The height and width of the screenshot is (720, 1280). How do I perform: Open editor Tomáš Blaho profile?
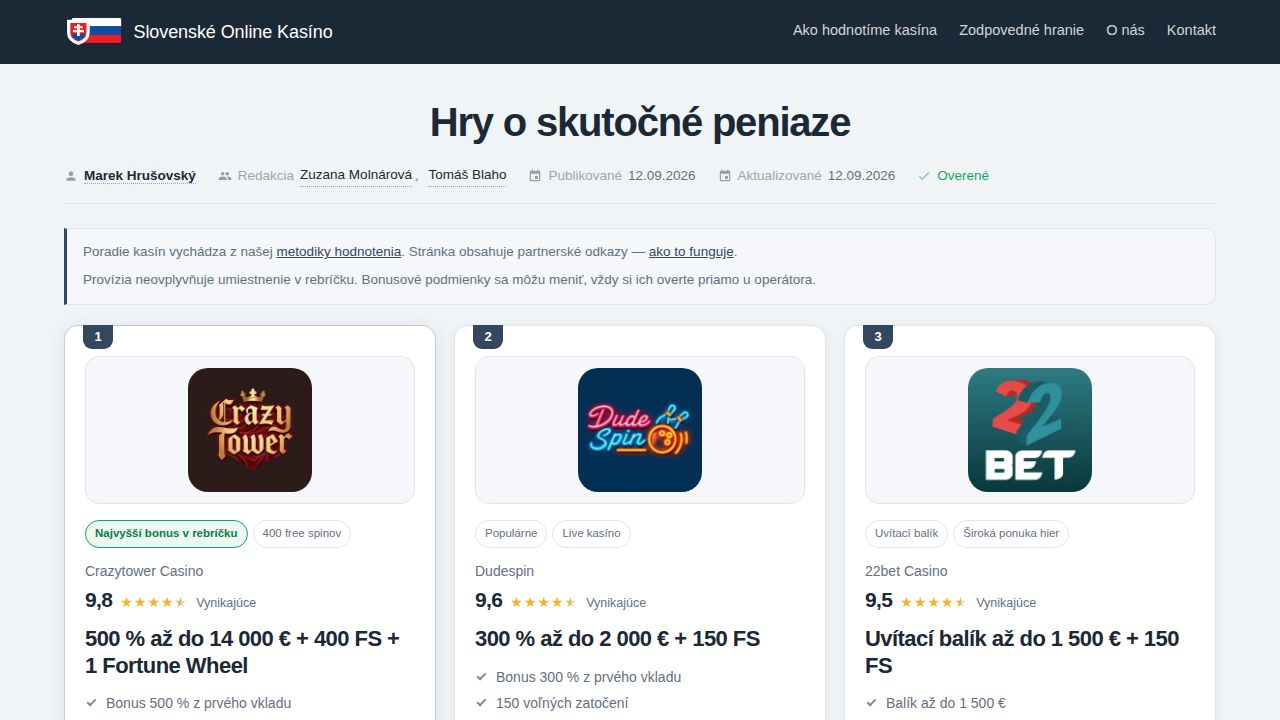pyautogui.click(x=467, y=175)
